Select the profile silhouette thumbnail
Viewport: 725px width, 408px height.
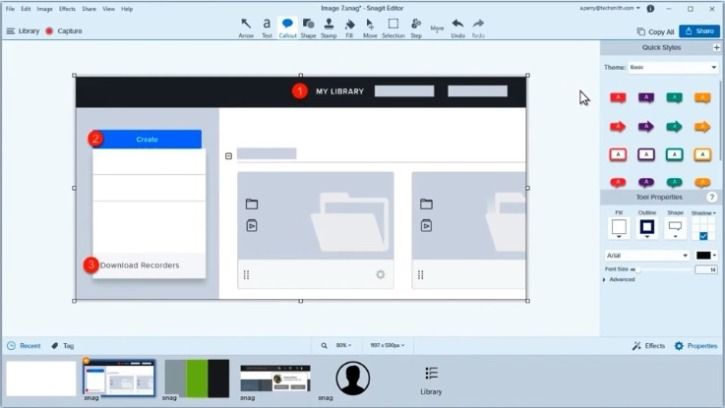pos(353,378)
